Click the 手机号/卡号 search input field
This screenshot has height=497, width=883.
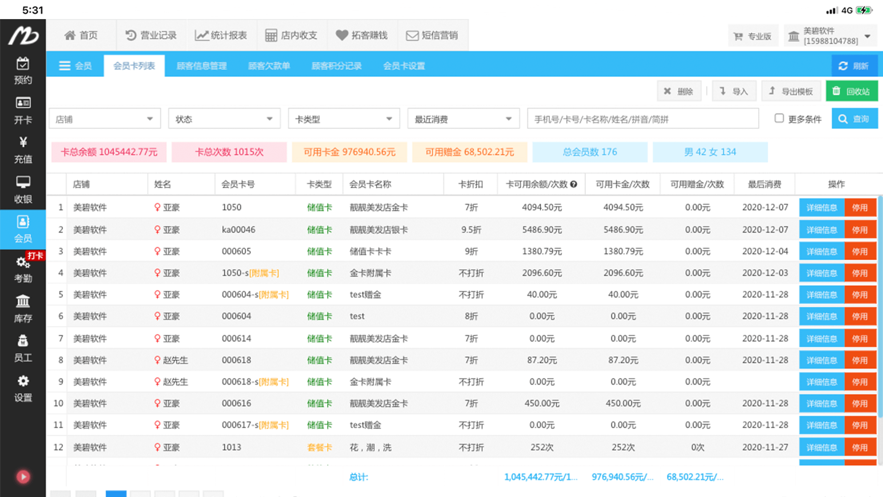coord(643,119)
